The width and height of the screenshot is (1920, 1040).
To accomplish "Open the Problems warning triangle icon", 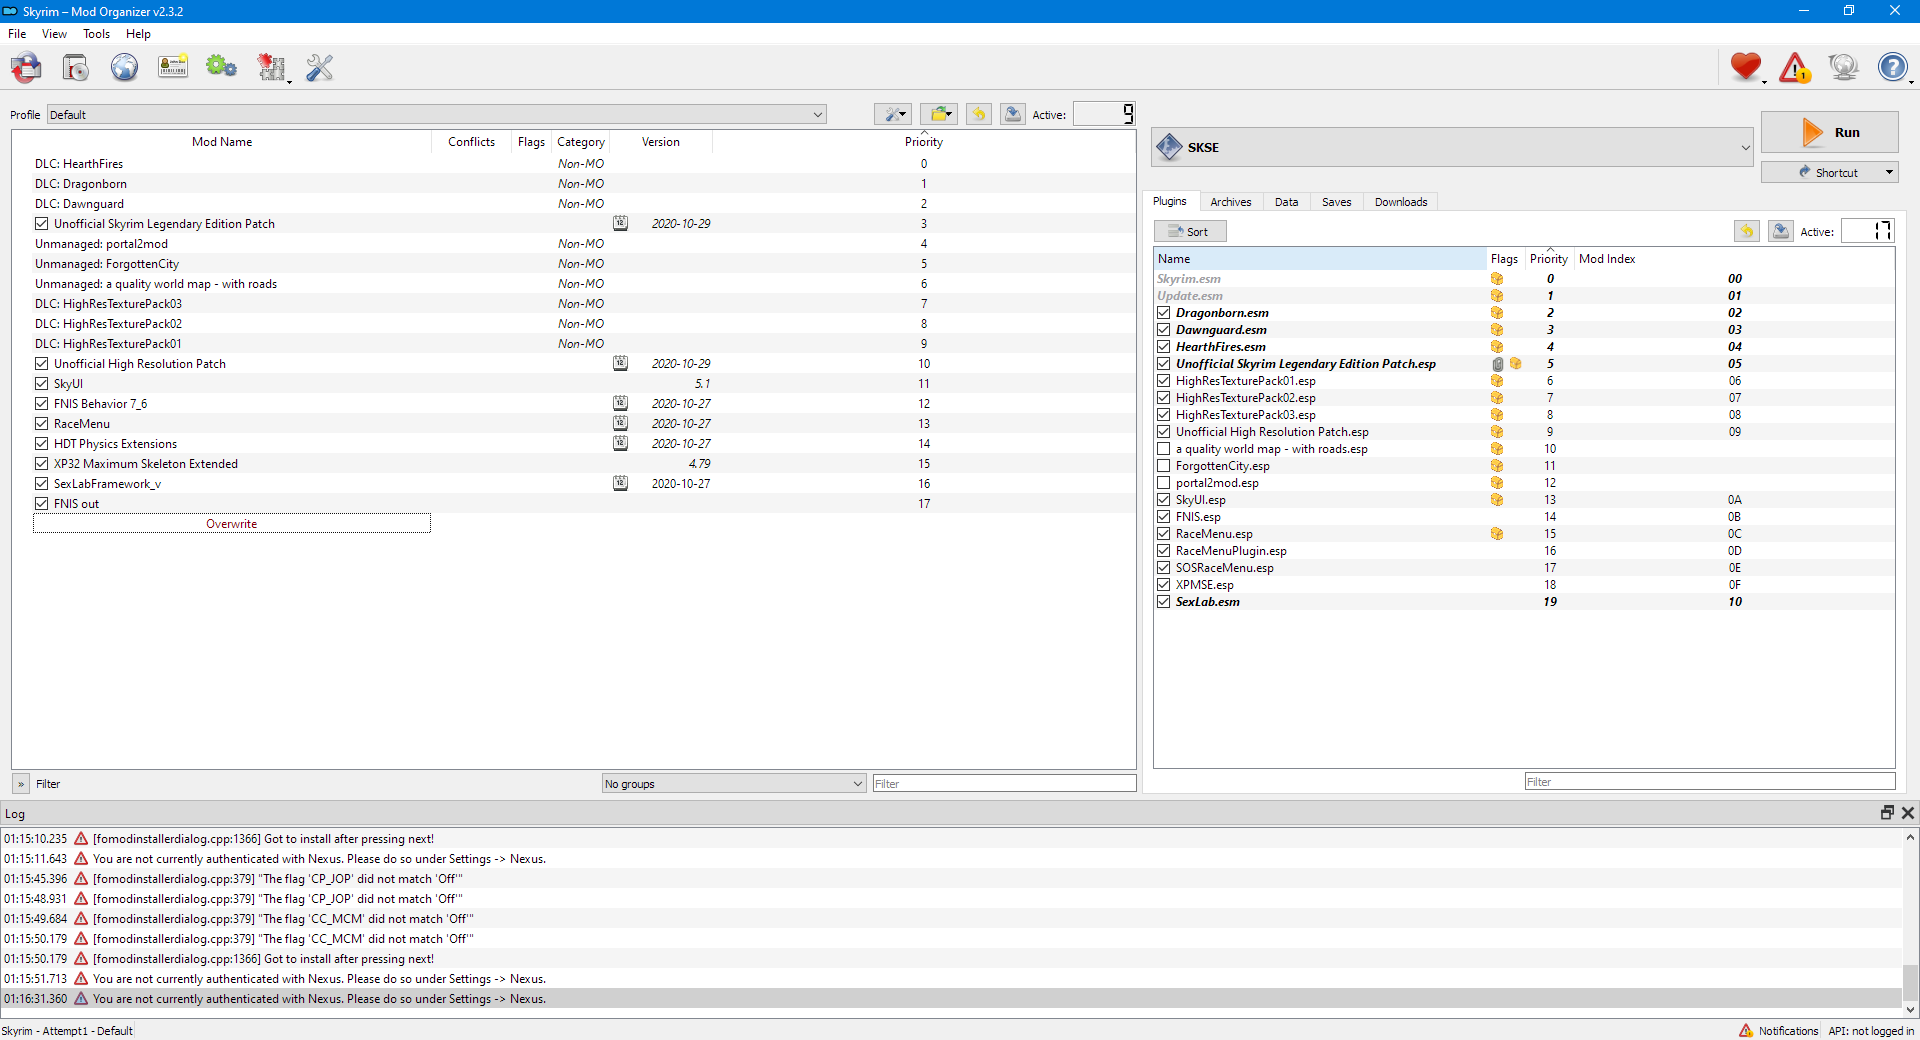I will click(x=1795, y=67).
